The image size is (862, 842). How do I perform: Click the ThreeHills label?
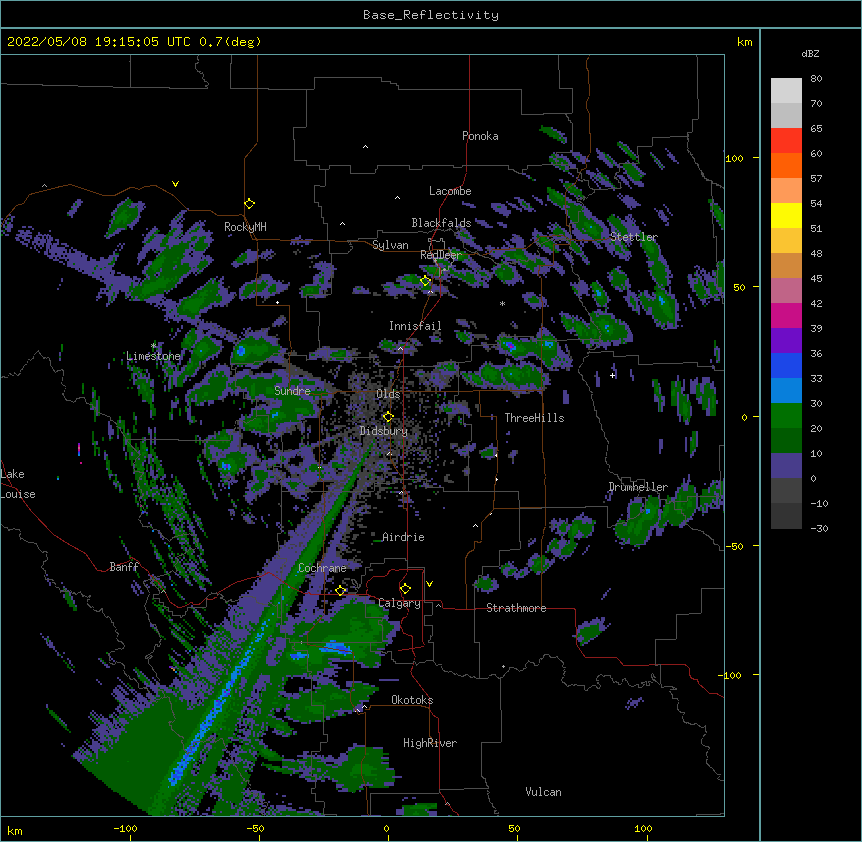534,418
